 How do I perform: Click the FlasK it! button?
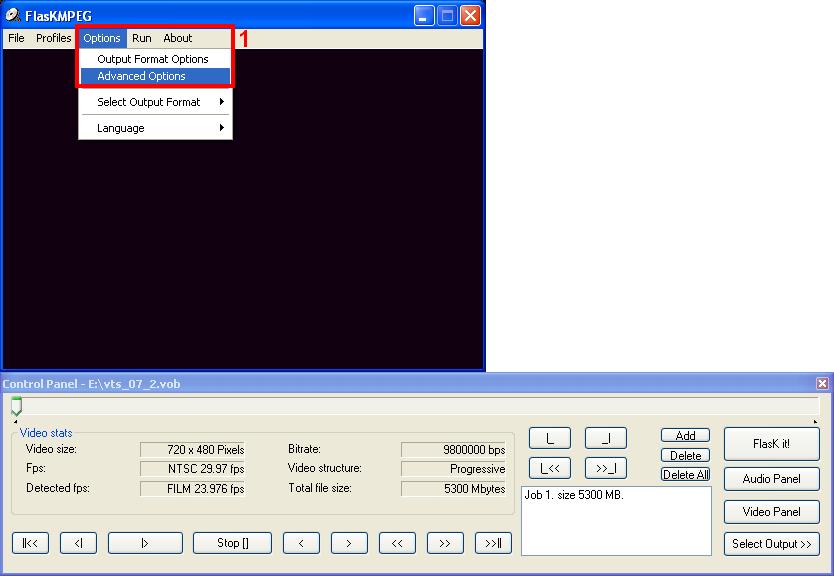(771, 444)
